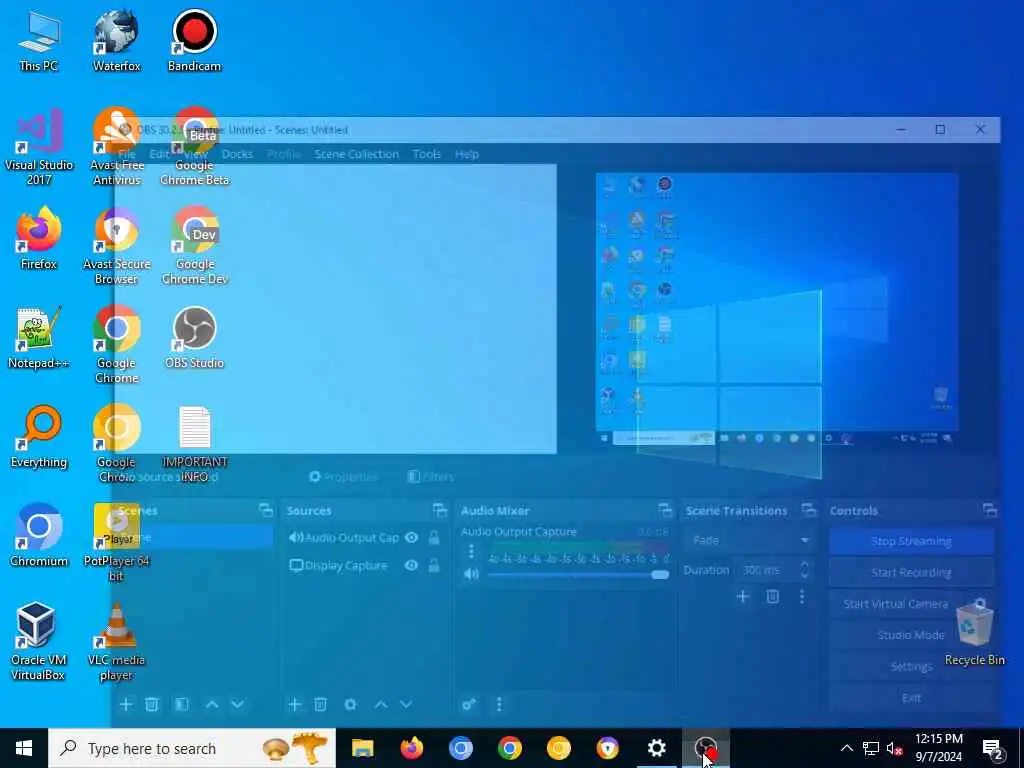Screen dimensions: 1024x768
Task: Select Notepad++ desktop icon
Action: pos(39,338)
